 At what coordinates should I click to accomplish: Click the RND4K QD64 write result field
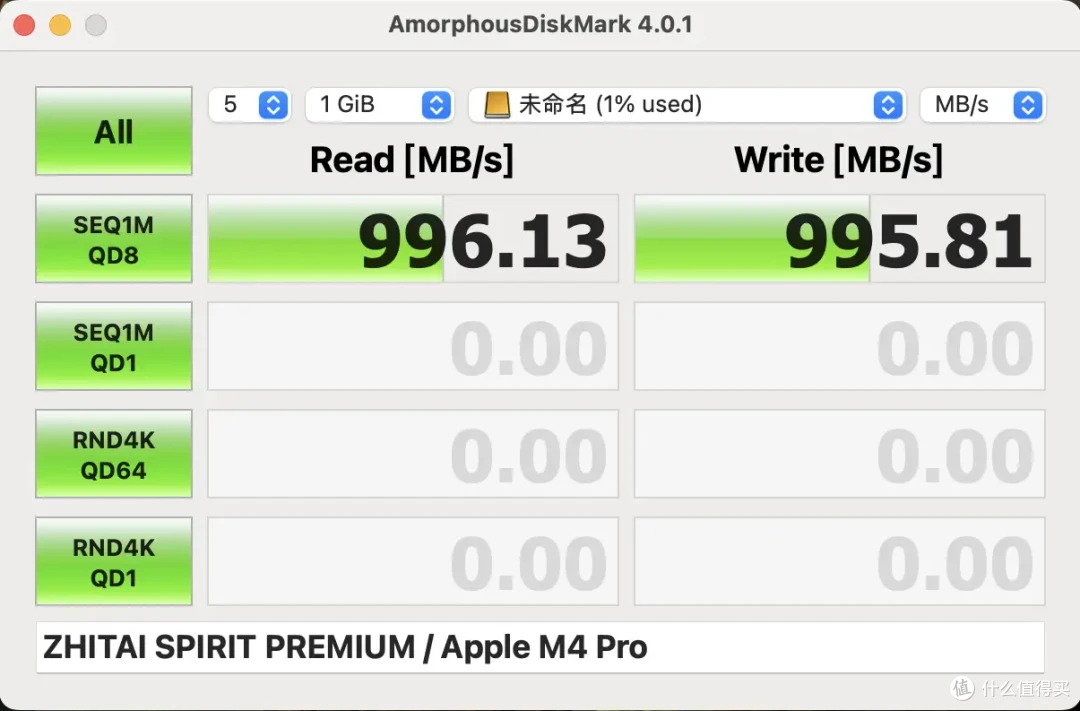(x=840, y=453)
